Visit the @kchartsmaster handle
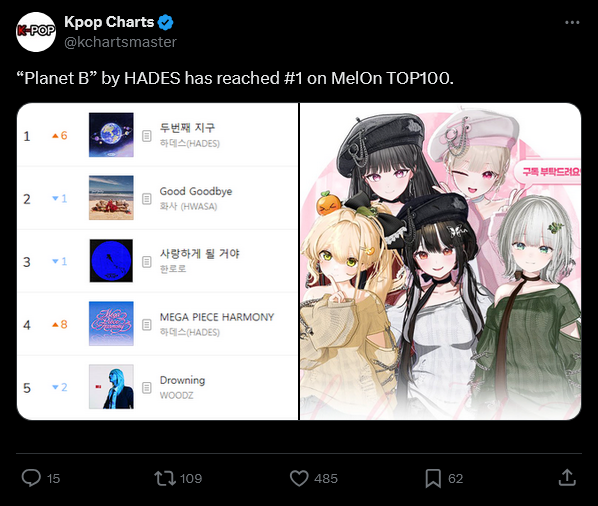 pos(120,42)
